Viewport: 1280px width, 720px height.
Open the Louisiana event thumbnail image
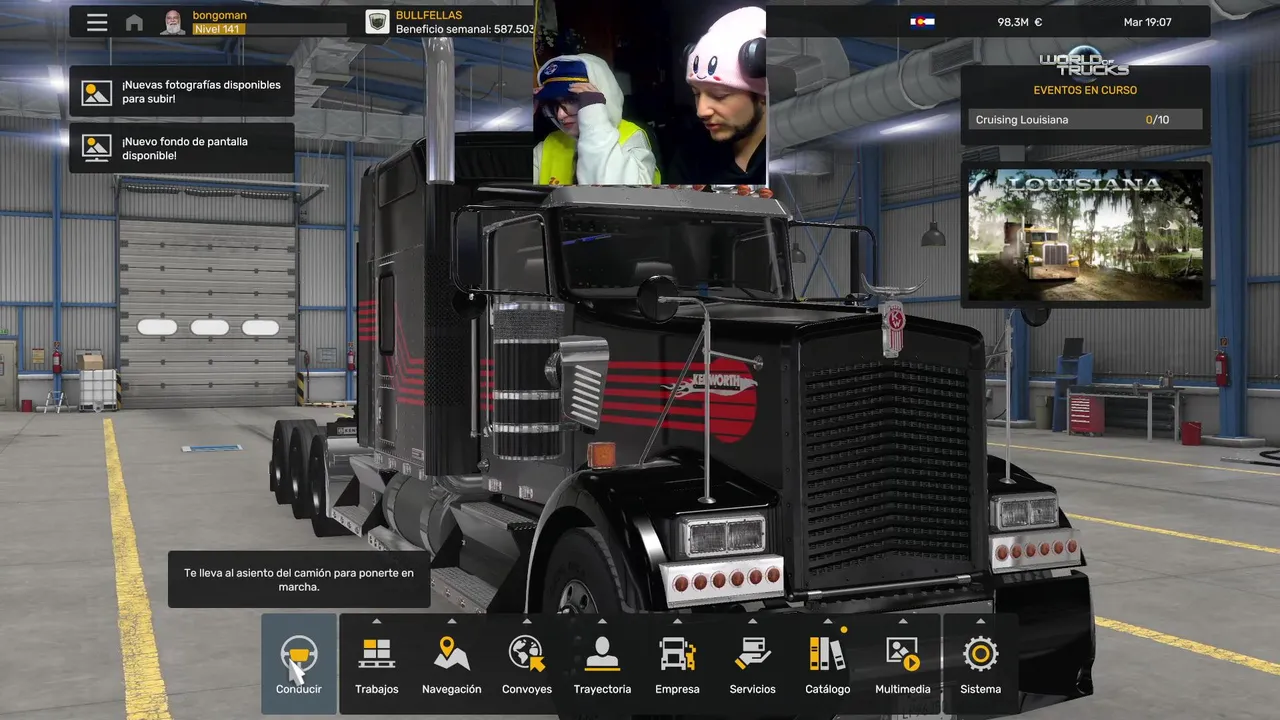coord(1085,236)
